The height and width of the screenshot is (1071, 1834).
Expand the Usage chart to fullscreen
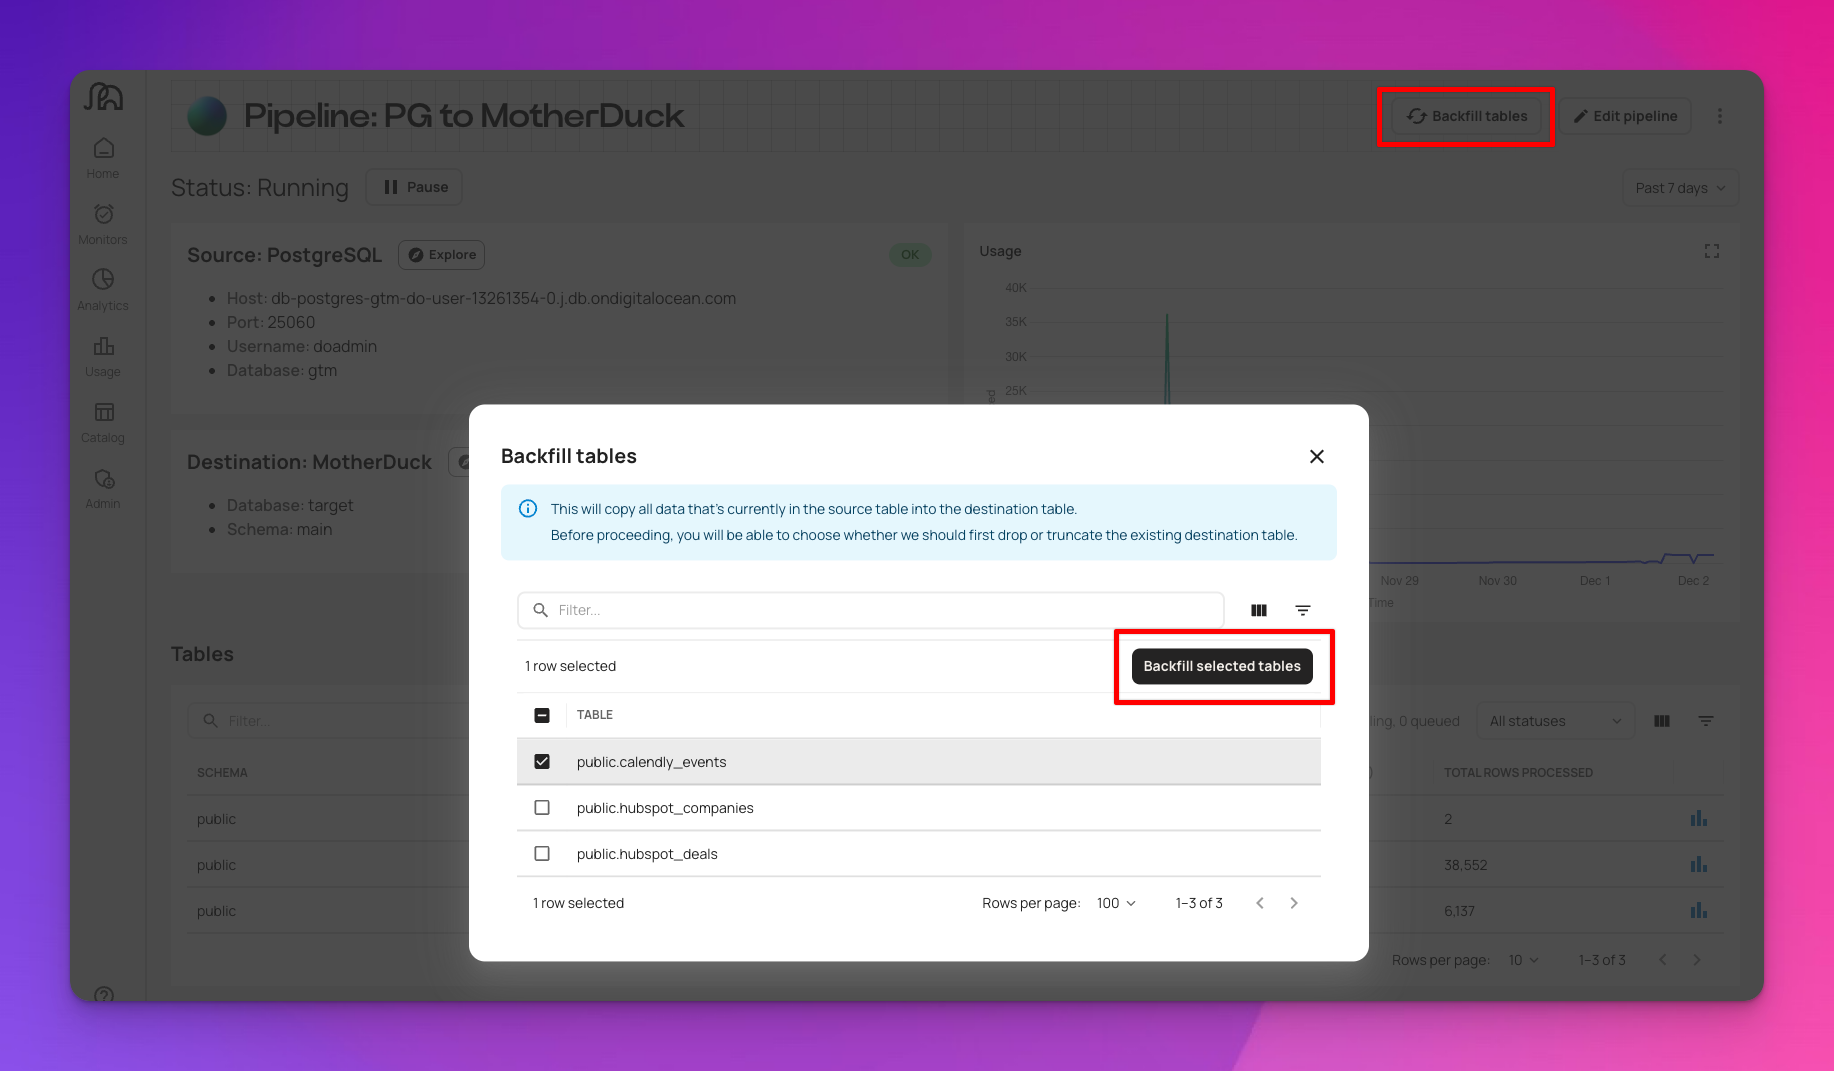click(1712, 251)
